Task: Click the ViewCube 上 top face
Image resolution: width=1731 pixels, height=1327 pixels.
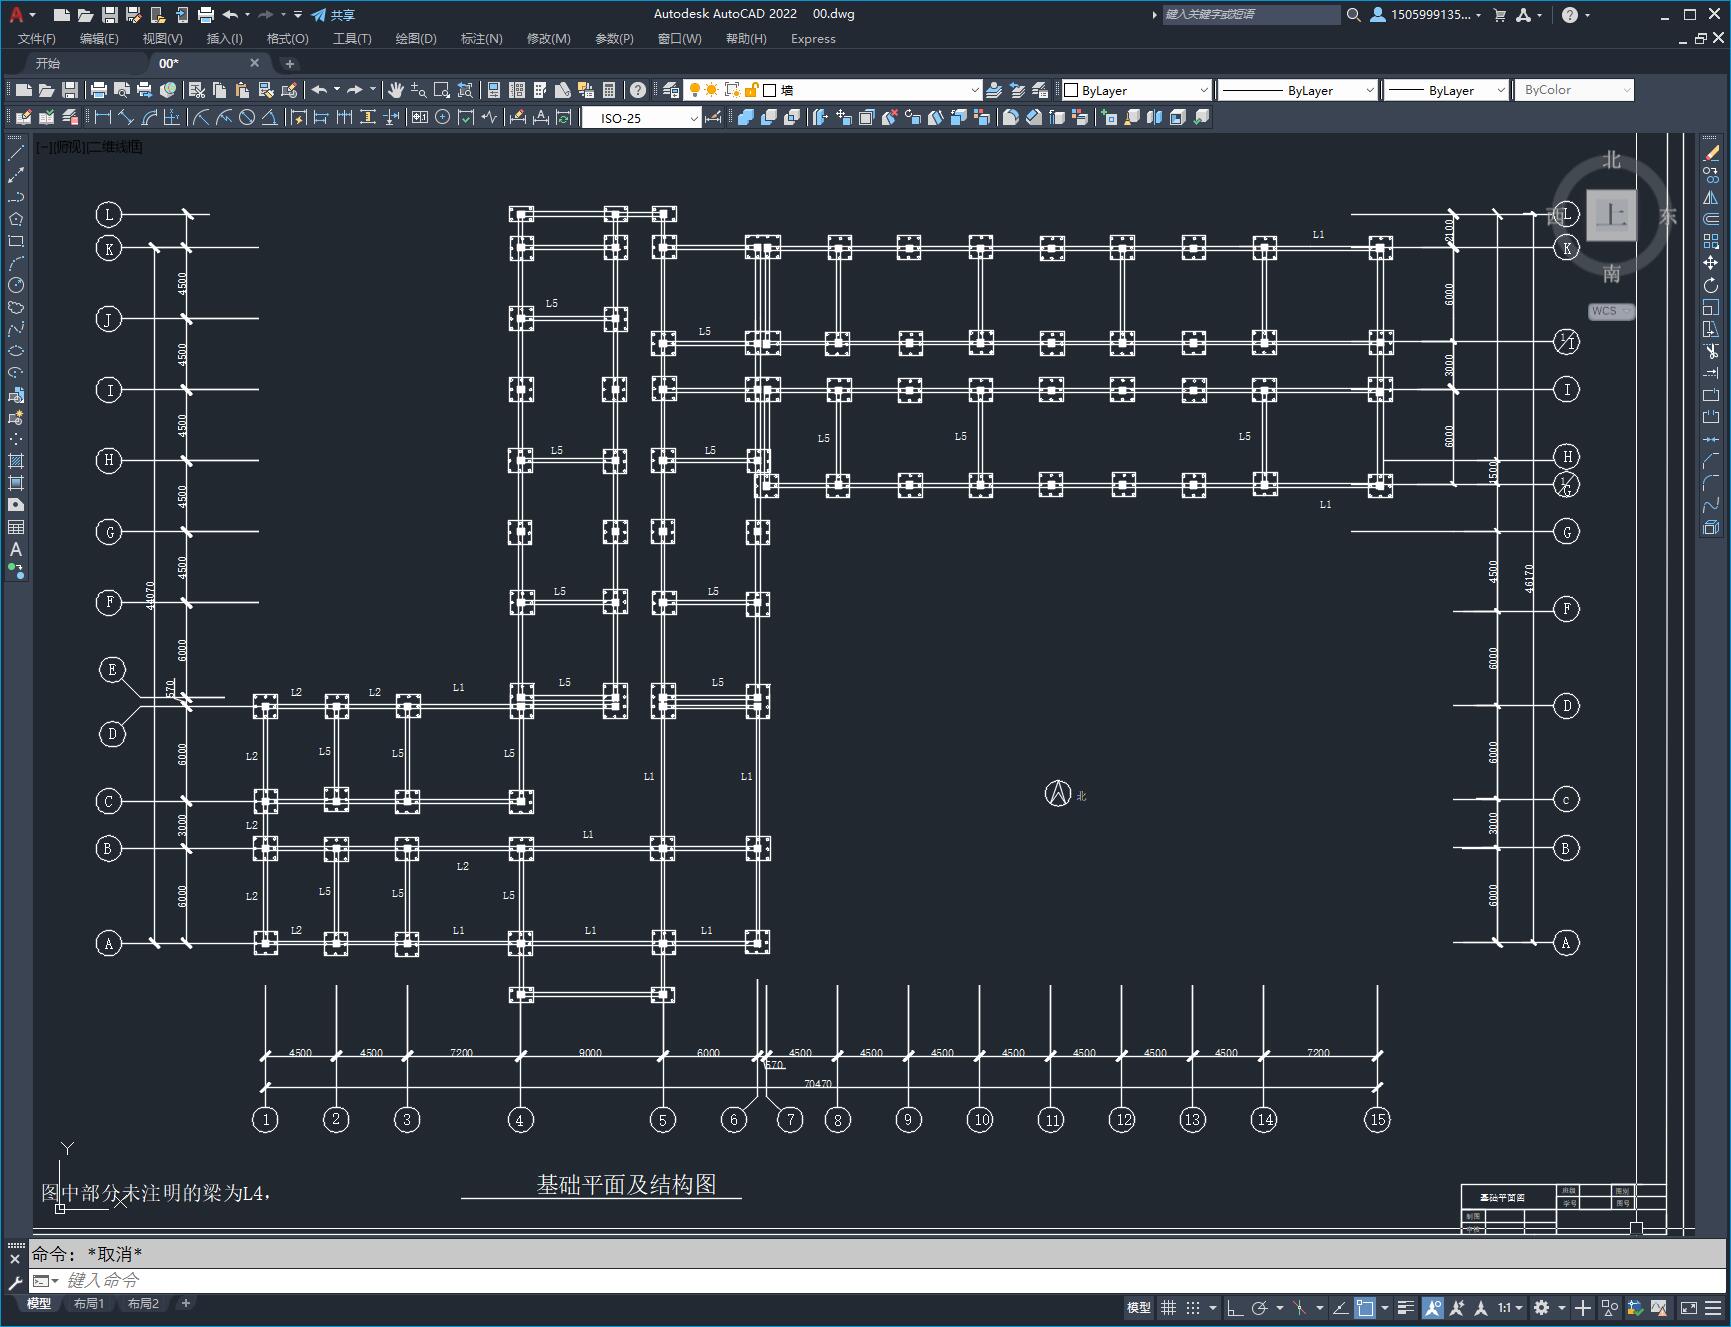Action: tap(1611, 215)
